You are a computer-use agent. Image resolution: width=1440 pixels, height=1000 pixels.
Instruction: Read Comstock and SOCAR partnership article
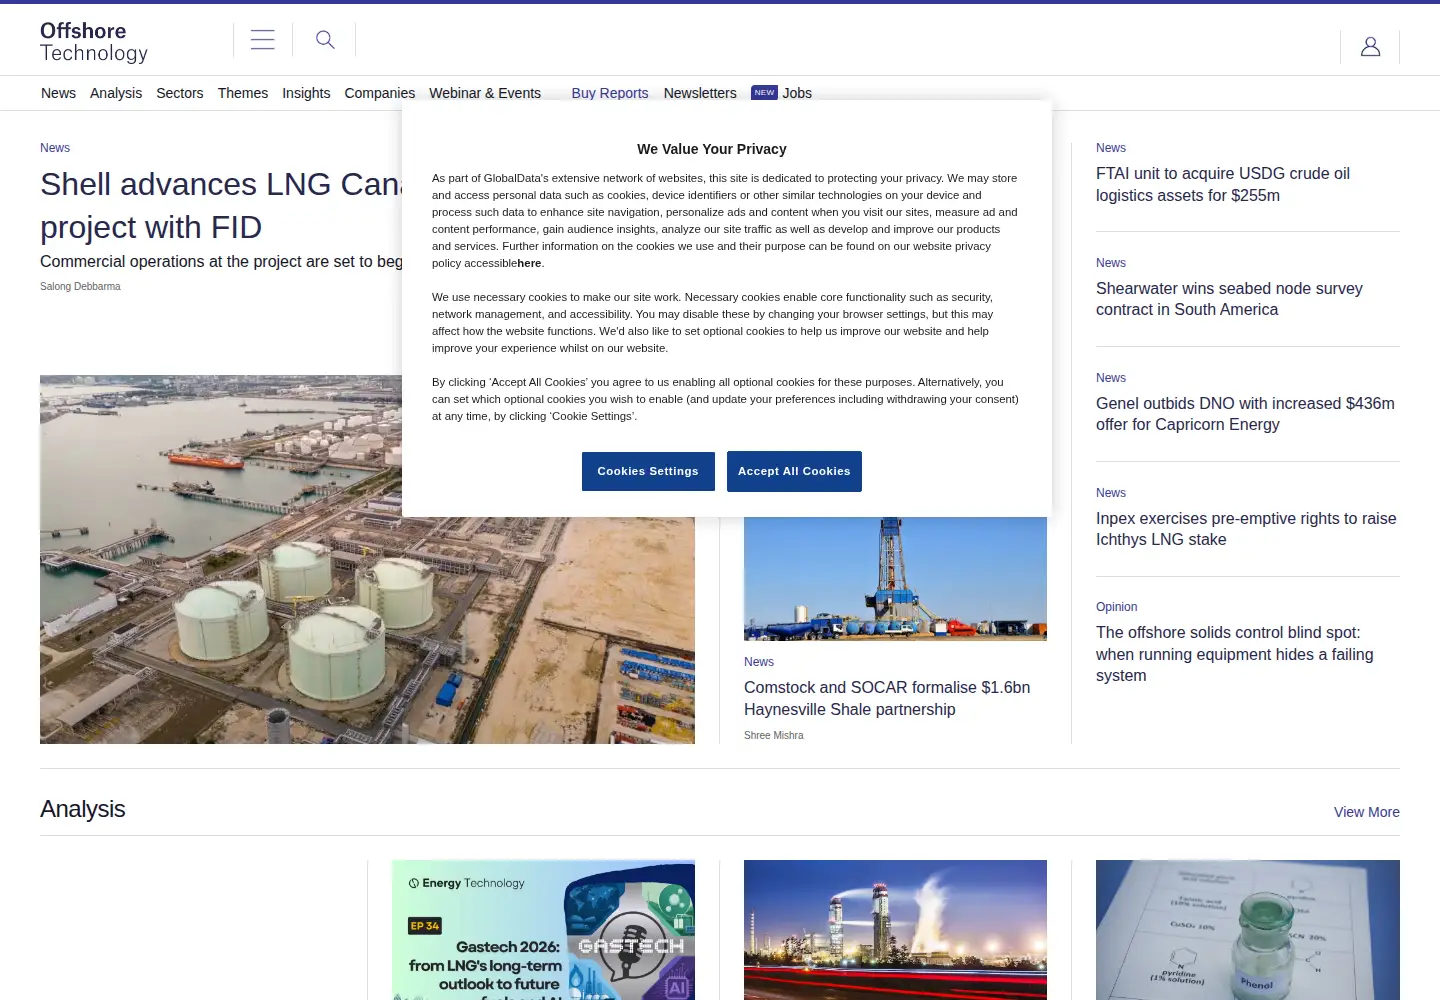pyautogui.click(x=887, y=698)
